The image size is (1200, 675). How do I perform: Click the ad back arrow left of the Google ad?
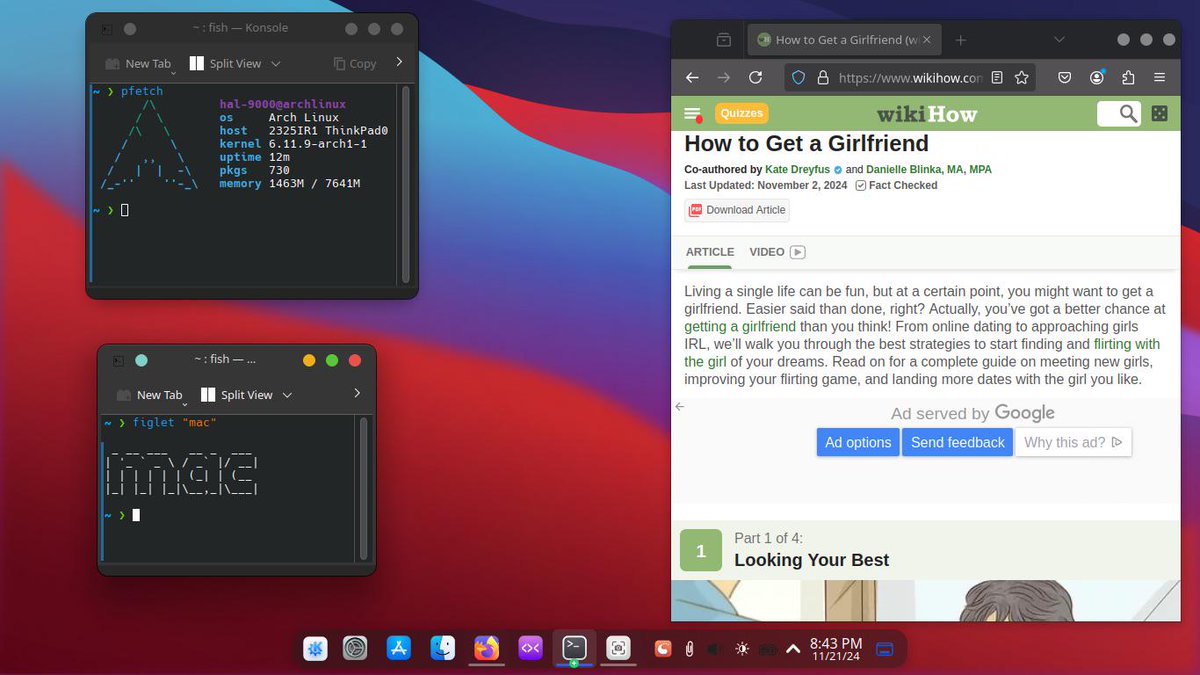[680, 406]
